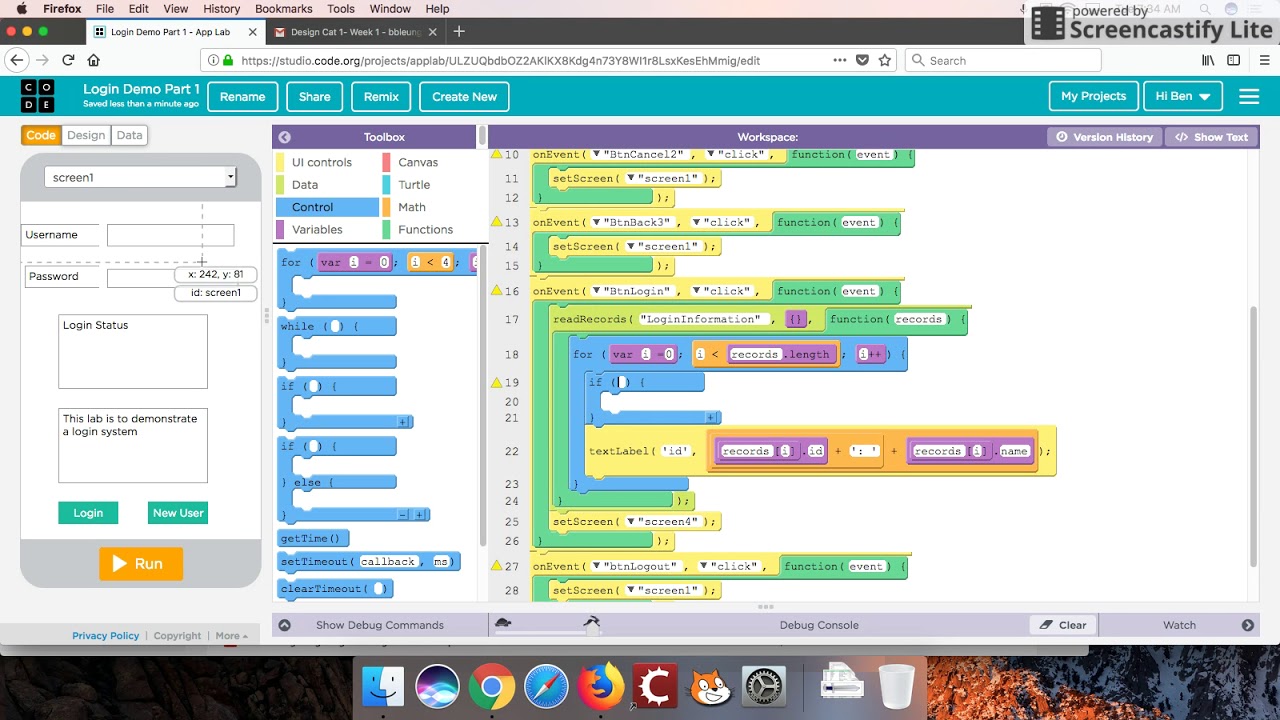Screen dimensions: 1280x720
Task: Open the Code.org logo home link
Action: pos(38,96)
